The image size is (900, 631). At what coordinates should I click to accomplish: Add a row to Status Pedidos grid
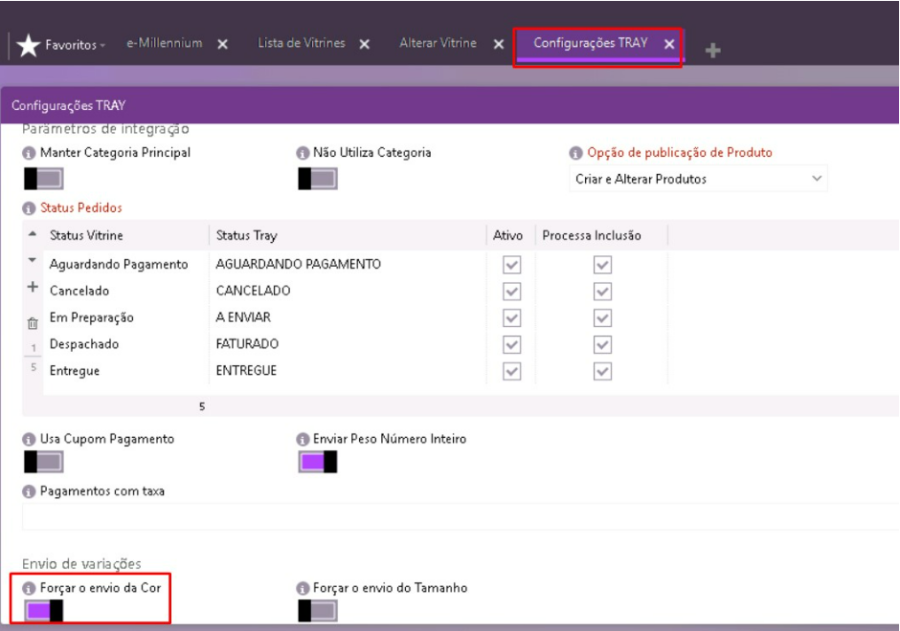[33, 287]
